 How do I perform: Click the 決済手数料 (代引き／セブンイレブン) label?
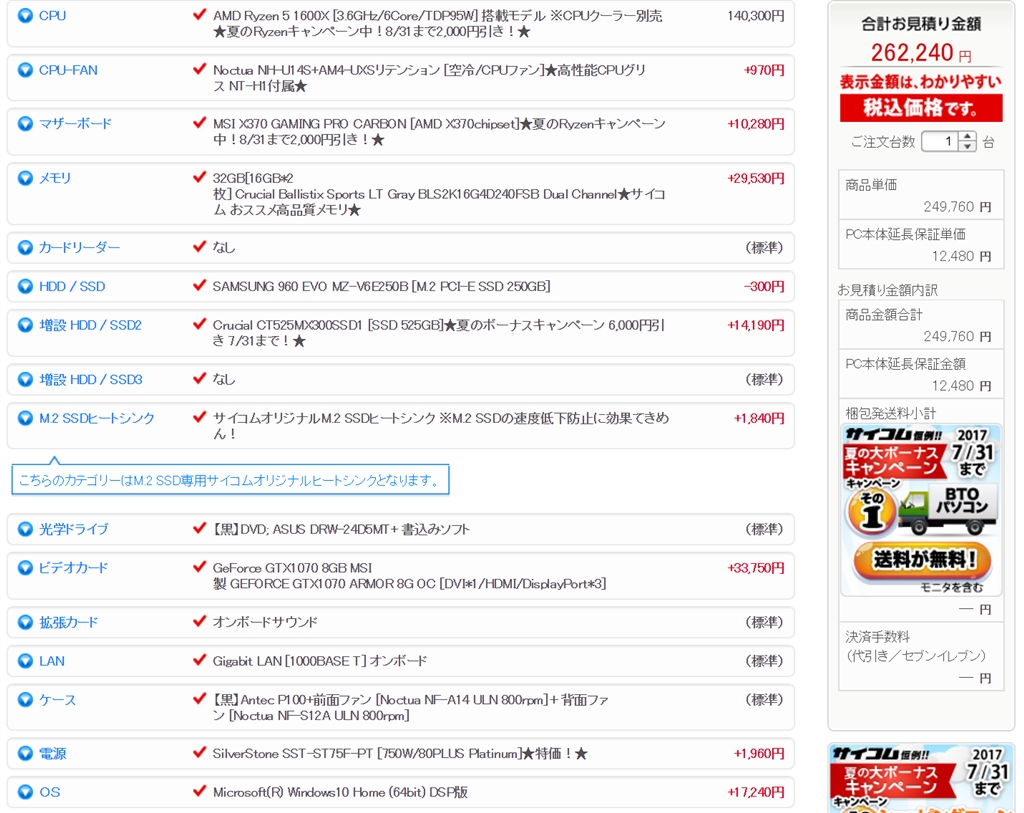point(915,646)
